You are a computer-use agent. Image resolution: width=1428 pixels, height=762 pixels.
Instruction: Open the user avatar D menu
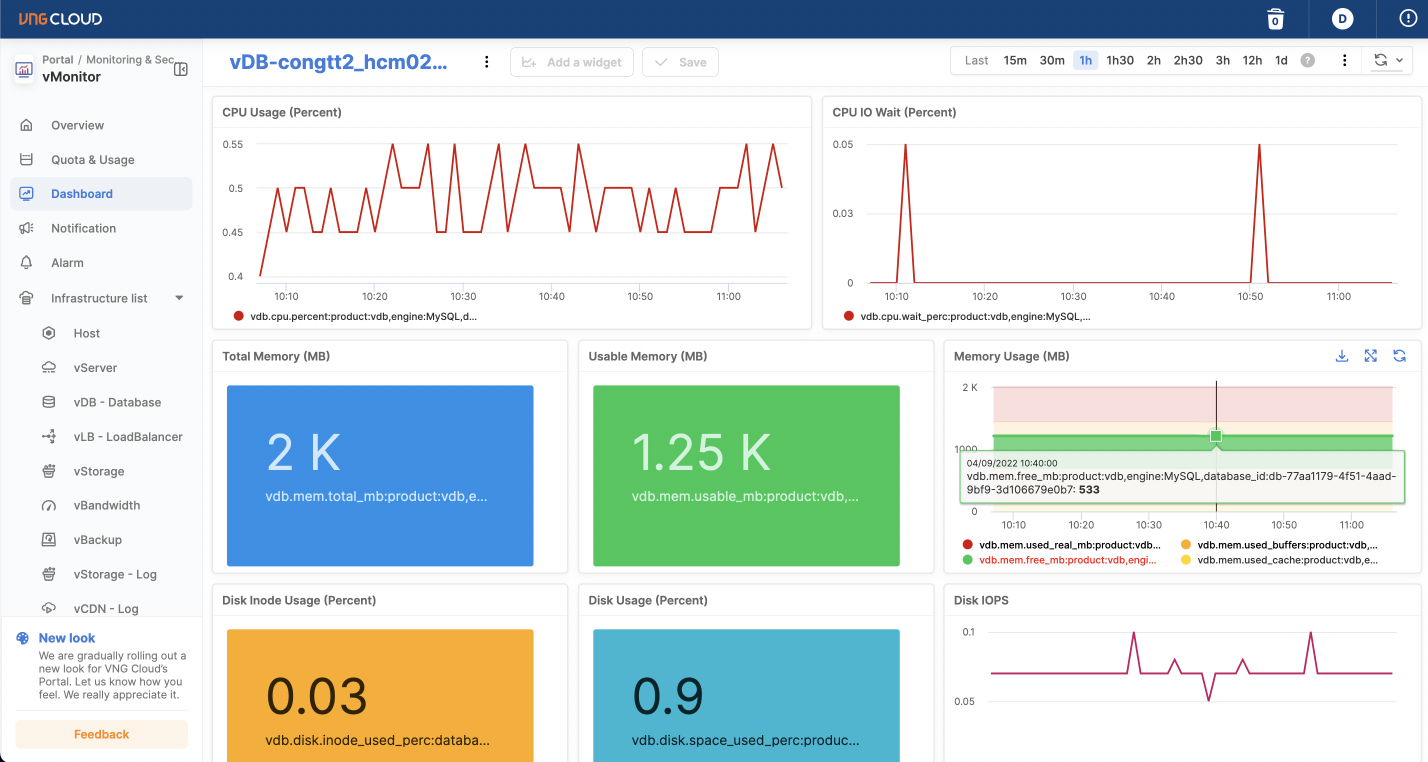(x=1342, y=19)
